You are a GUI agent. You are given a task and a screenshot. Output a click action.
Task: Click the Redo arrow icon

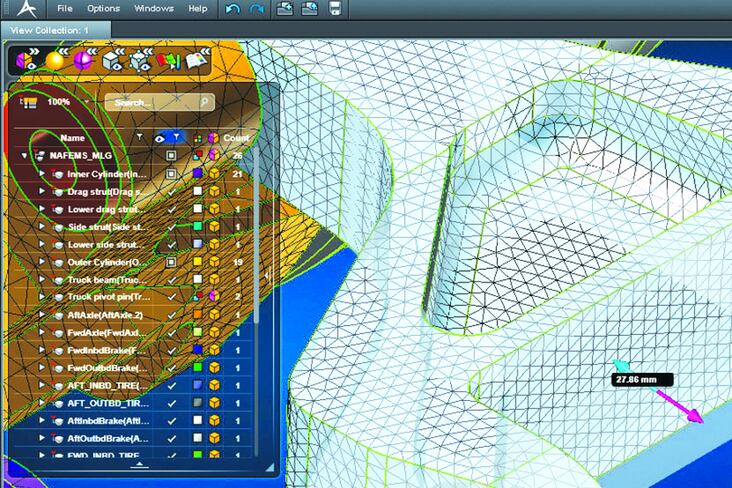tap(257, 9)
